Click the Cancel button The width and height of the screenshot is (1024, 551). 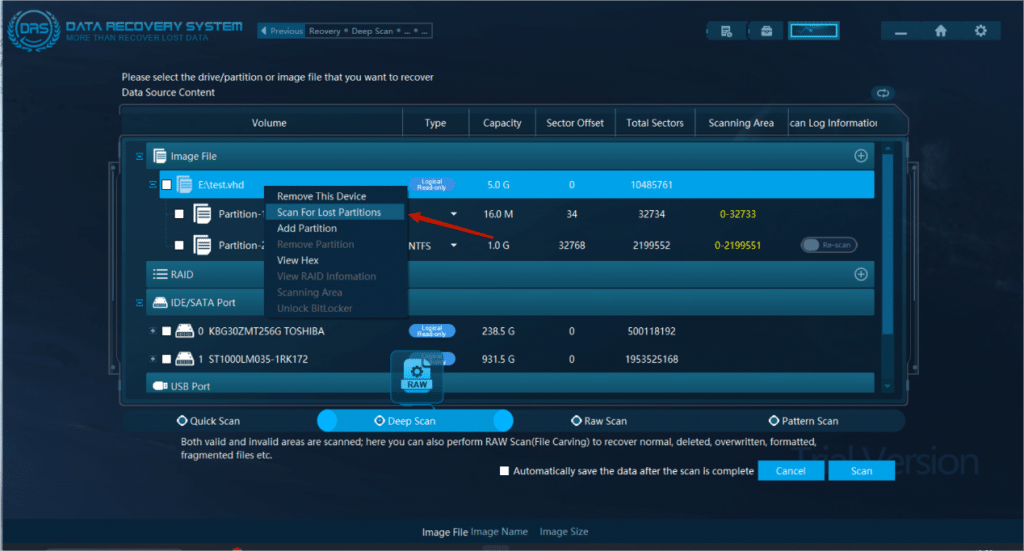click(790, 471)
